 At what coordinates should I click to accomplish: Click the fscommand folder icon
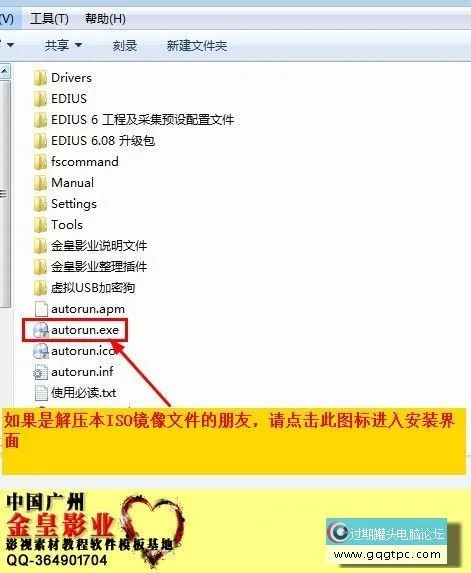click(40, 162)
